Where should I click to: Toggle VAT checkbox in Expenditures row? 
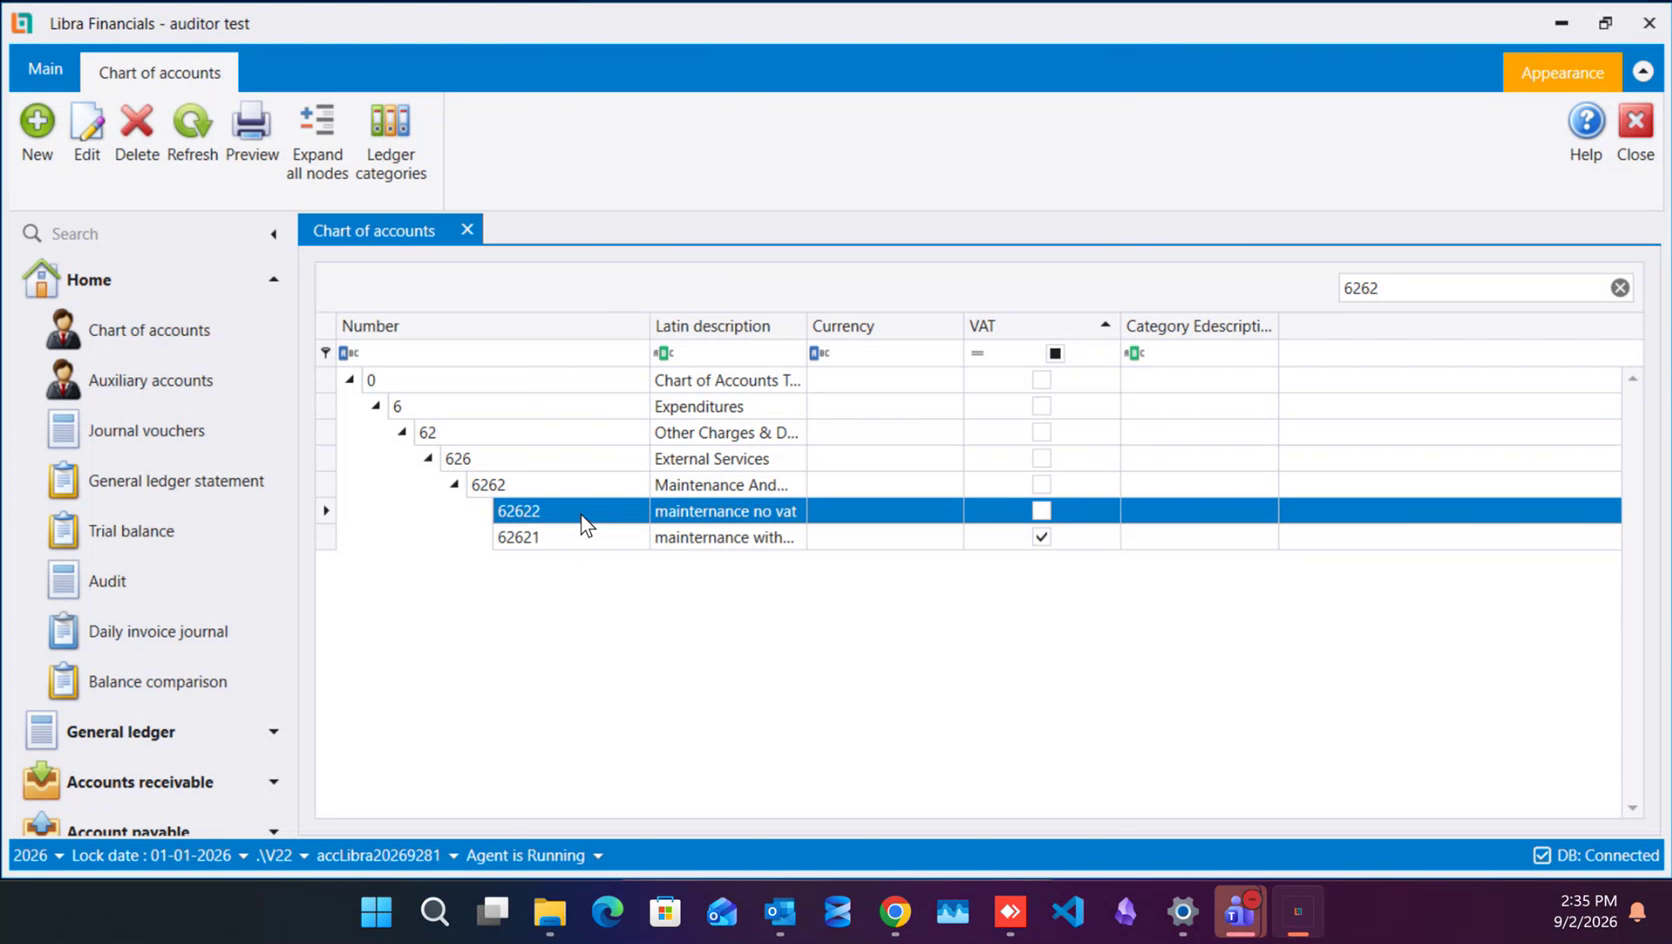tap(1041, 406)
